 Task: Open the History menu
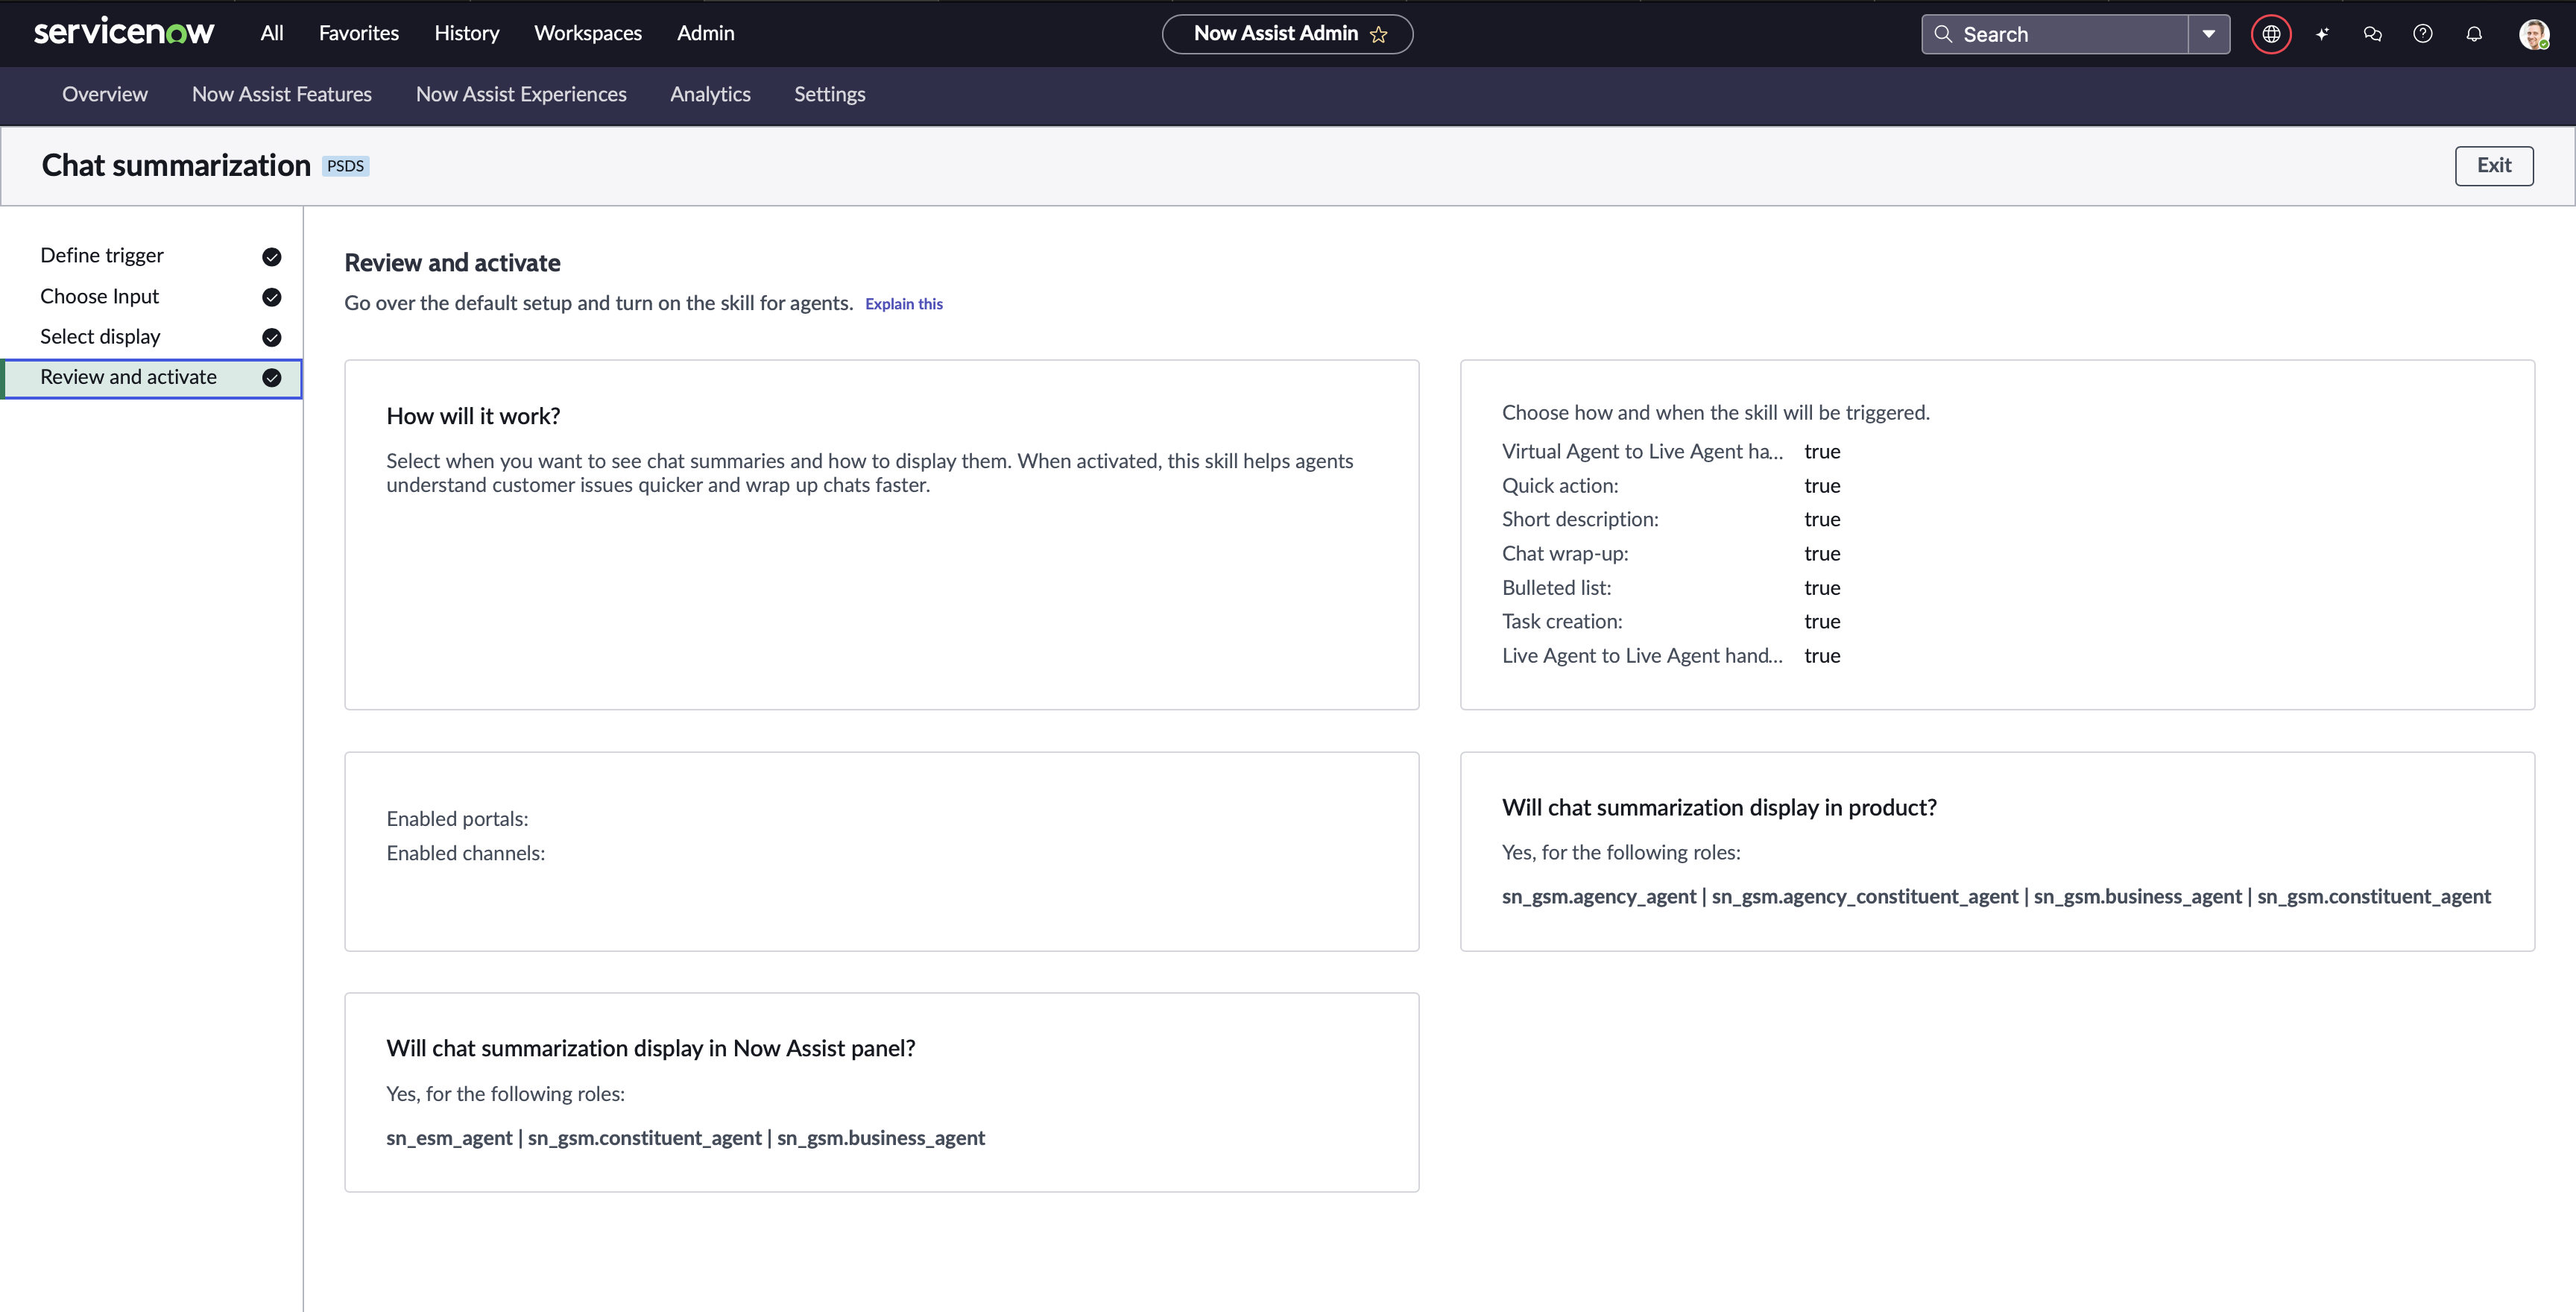467,33
